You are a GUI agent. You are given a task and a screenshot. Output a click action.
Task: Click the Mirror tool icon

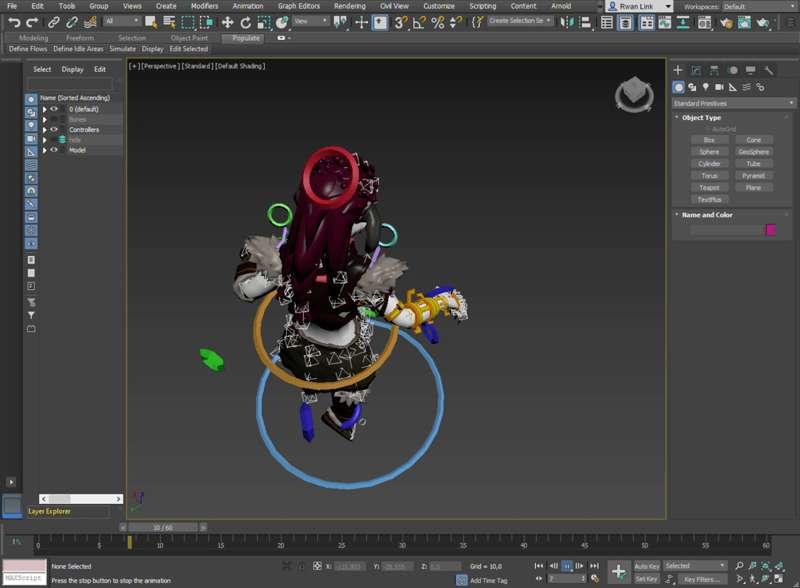[567, 22]
